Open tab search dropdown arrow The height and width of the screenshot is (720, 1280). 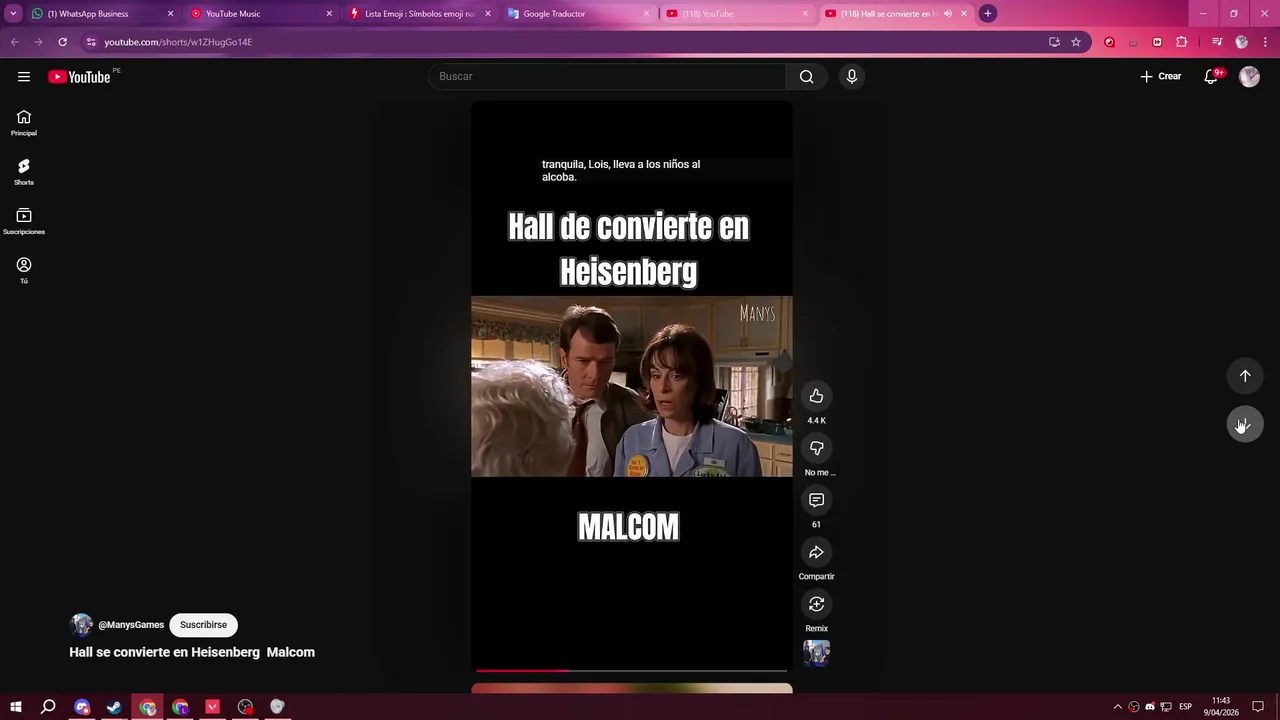[13, 14]
